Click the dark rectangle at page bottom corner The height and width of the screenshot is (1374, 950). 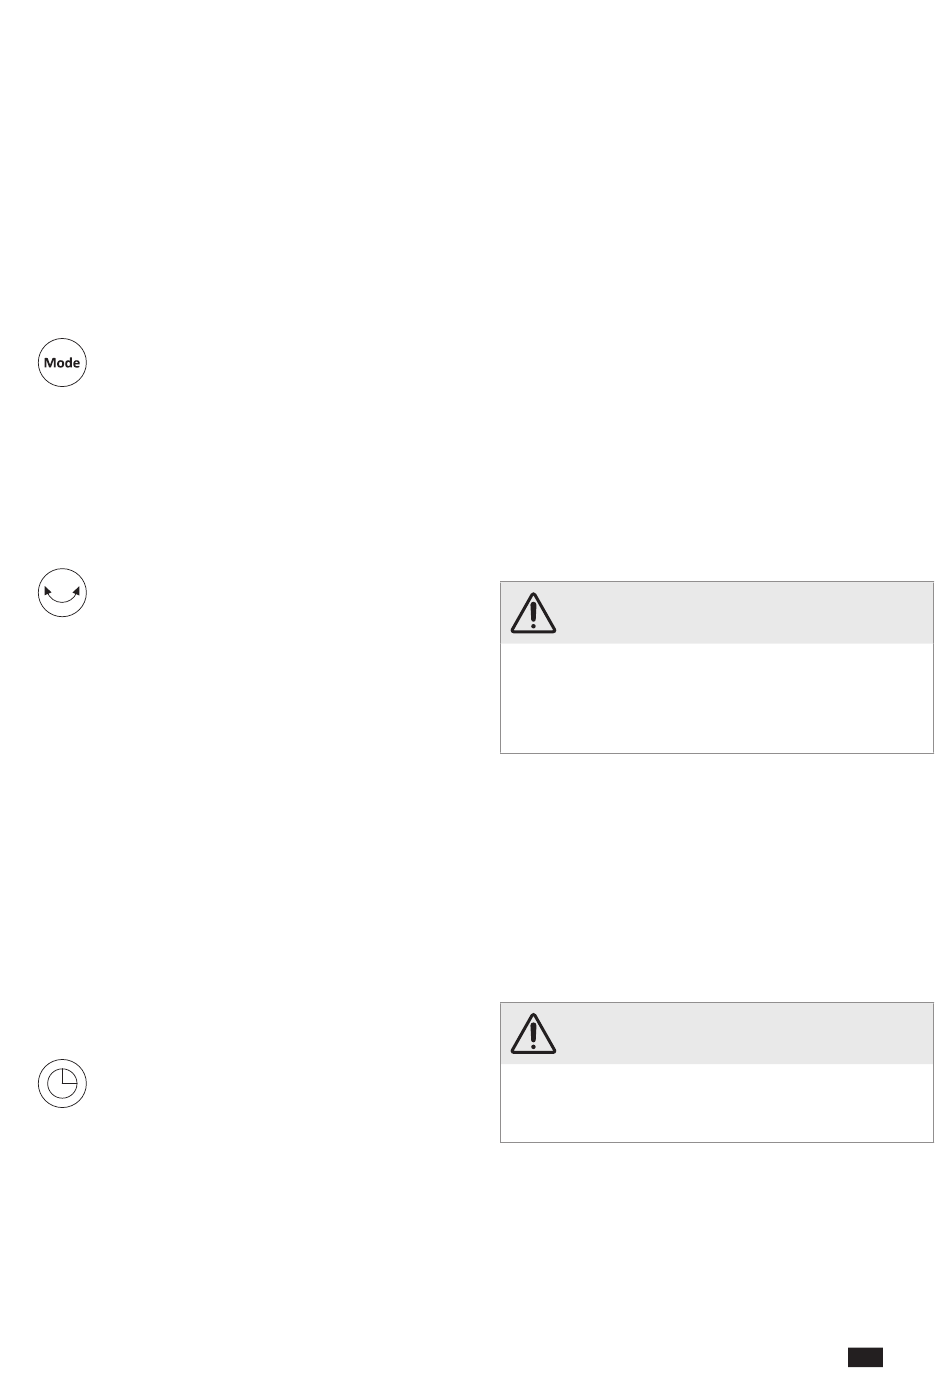pos(866,1357)
